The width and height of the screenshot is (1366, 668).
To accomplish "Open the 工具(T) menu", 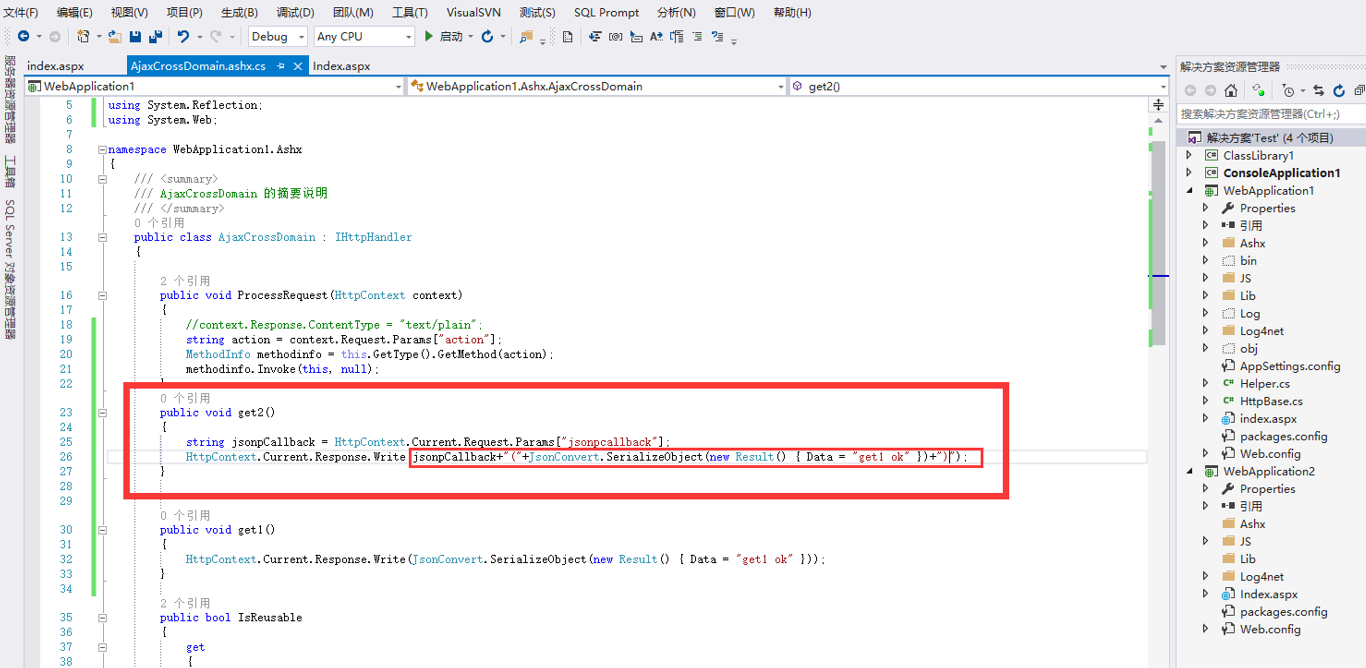I will (x=410, y=12).
